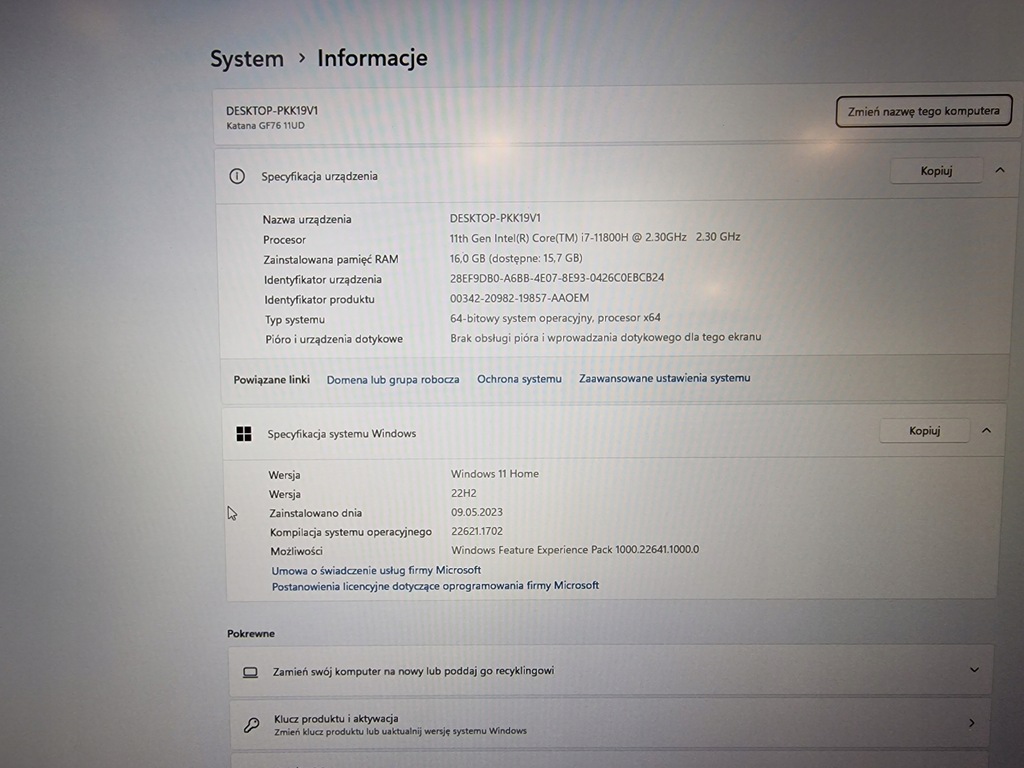The width and height of the screenshot is (1024, 768).
Task: Open Microsoft services agreement link
Action: pyautogui.click(x=376, y=570)
